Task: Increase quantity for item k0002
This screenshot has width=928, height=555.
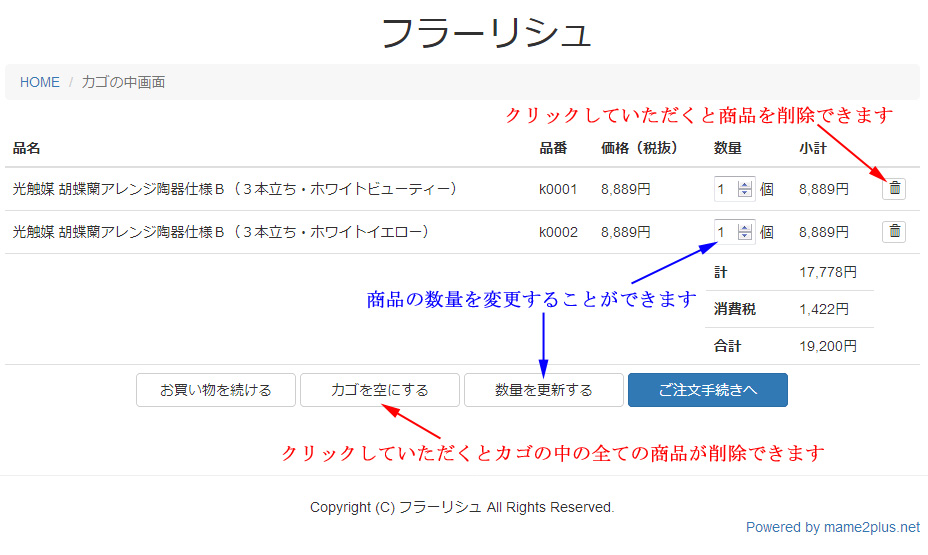Action: click(x=745, y=228)
